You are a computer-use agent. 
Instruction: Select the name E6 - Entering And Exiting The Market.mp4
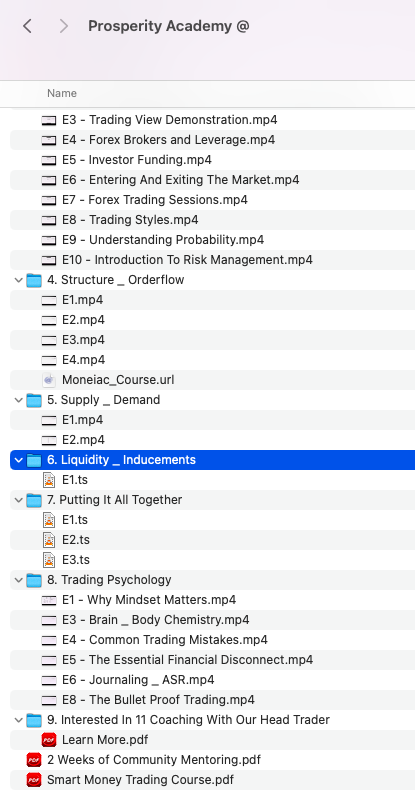tap(181, 180)
